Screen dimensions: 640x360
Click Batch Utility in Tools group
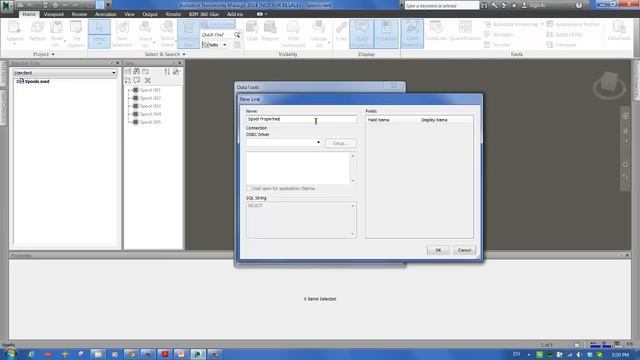[x=564, y=35]
